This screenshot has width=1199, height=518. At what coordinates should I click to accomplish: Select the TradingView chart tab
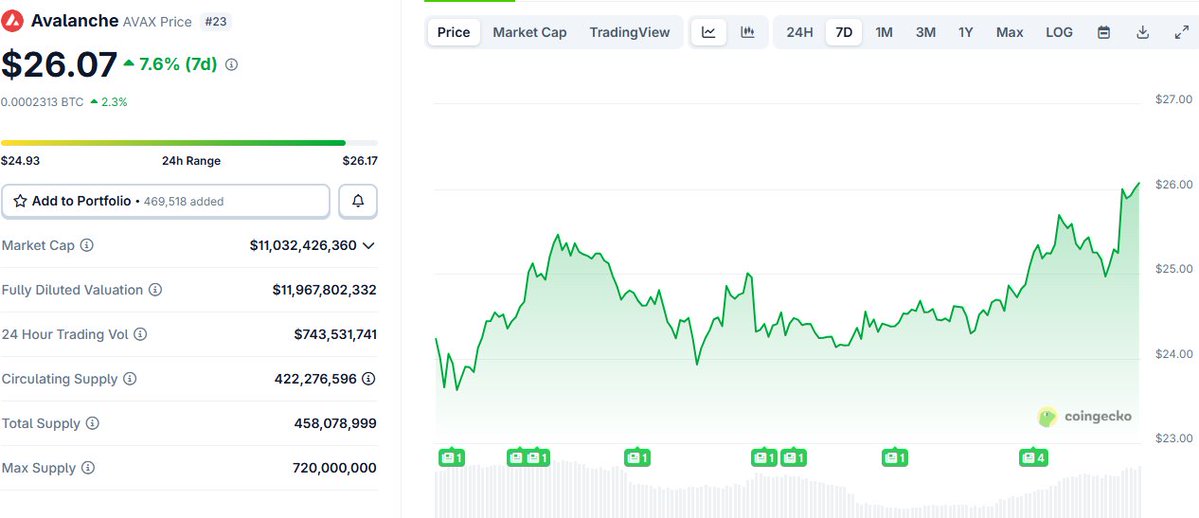point(629,32)
